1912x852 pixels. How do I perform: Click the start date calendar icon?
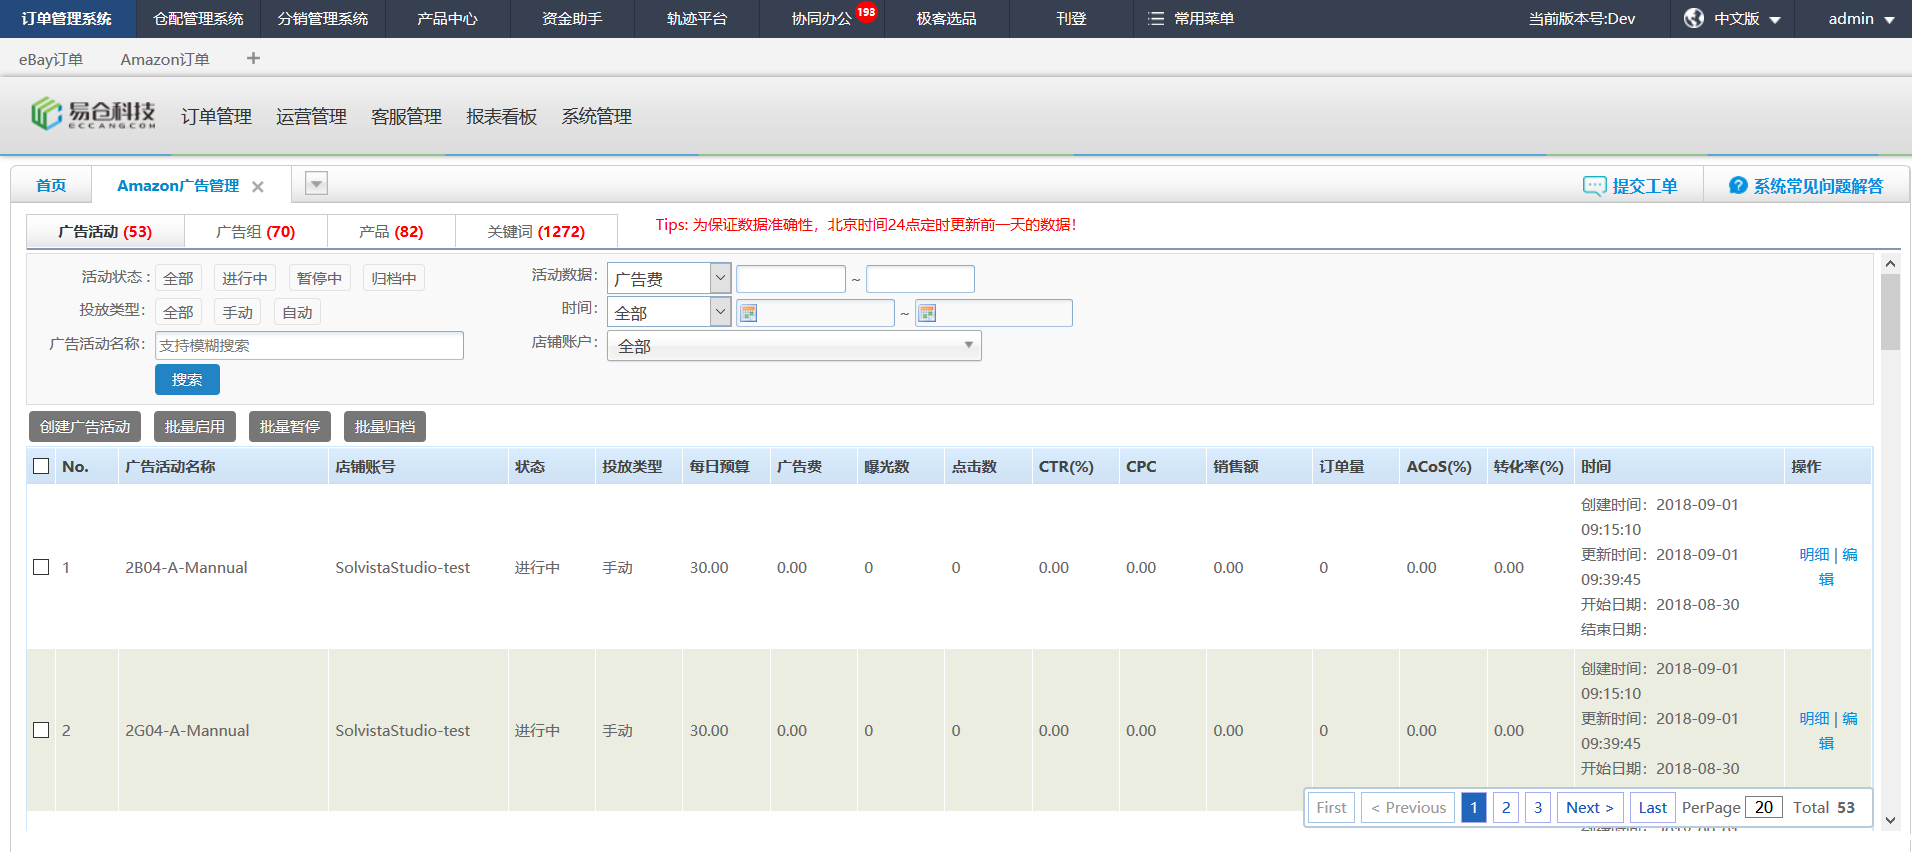[748, 313]
